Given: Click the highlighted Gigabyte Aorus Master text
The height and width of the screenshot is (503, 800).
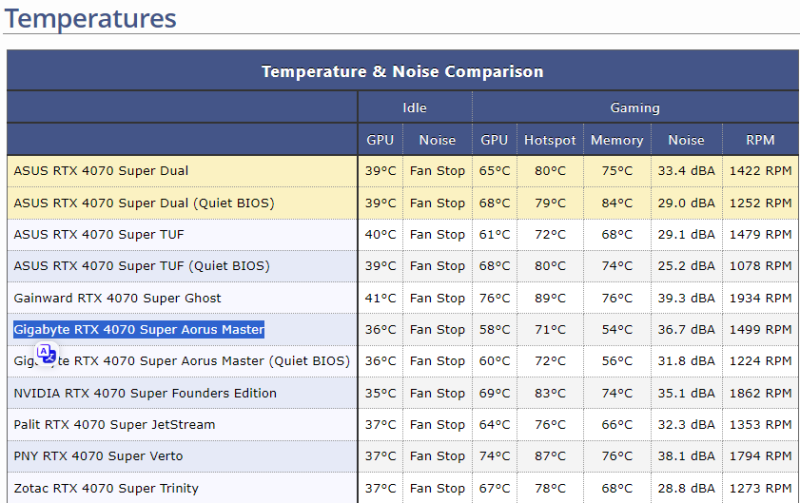Looking at the screenshot, I should pyautogui.click(x=139, y=329).
